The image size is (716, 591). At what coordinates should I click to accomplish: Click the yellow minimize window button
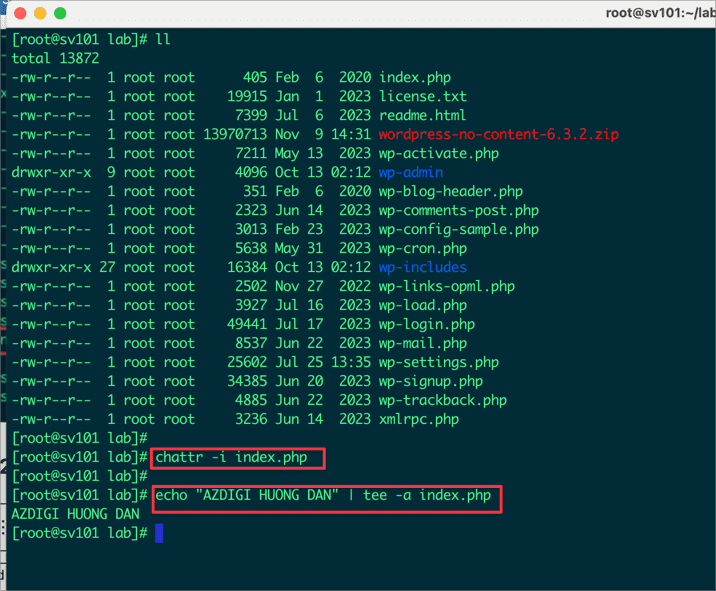40,14
